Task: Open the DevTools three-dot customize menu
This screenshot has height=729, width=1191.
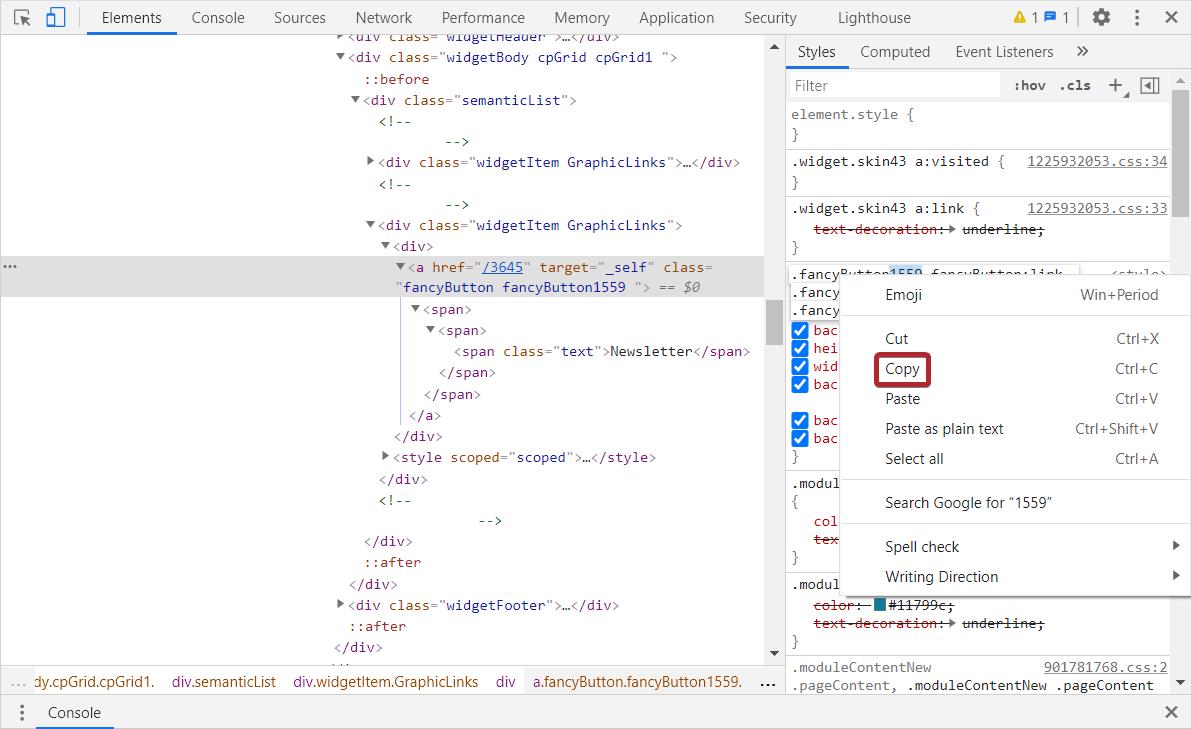Action: click(x=1136, y=17)
